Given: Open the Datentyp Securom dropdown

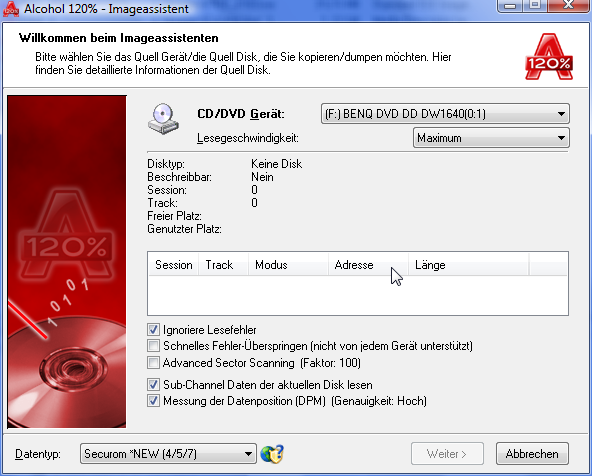Looking at the screenshot, I should 168,454.
